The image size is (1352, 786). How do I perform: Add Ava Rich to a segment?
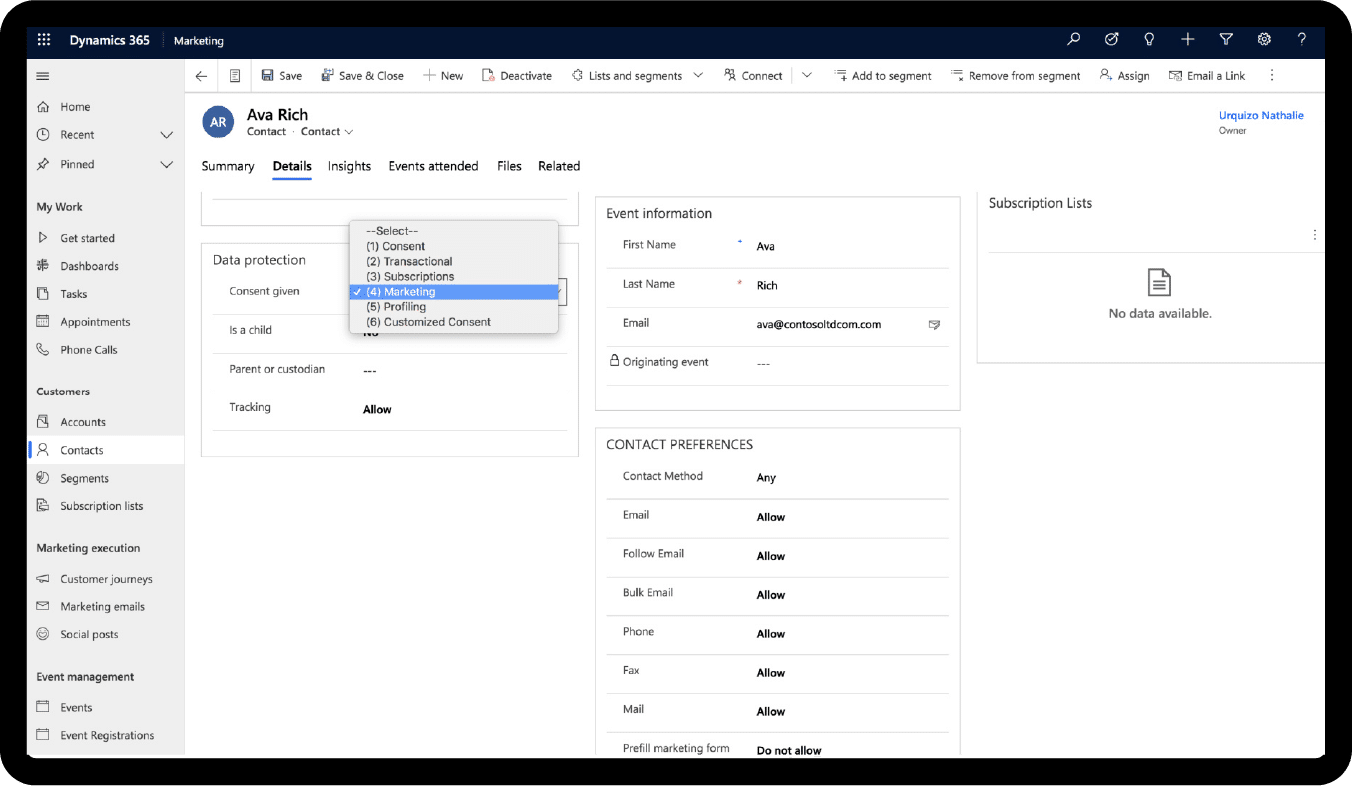click(x=883, y=75)
